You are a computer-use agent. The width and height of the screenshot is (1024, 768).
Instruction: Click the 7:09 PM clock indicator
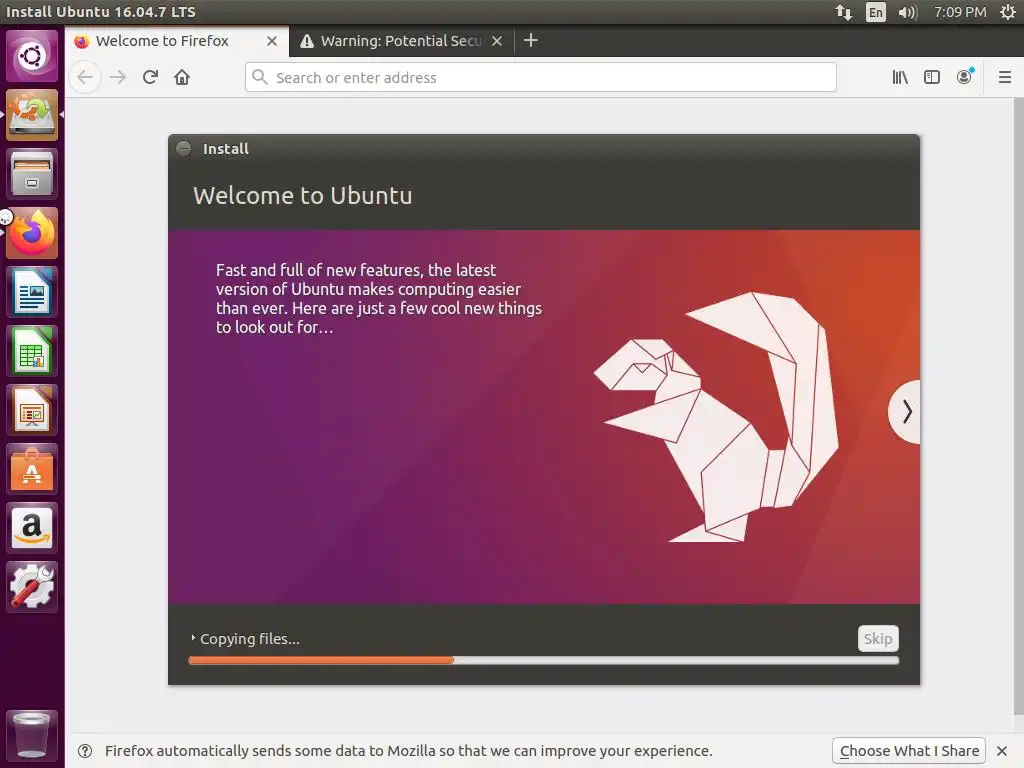959,12
